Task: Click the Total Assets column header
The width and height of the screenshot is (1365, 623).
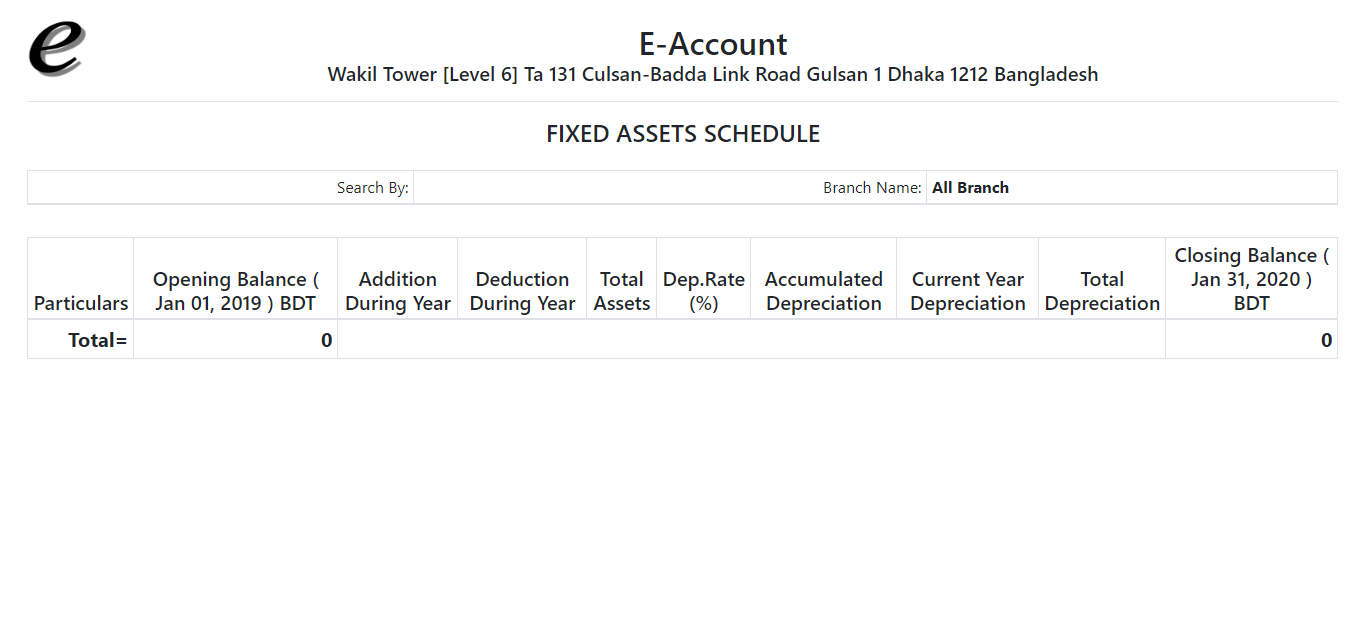Action: [622, 291]
